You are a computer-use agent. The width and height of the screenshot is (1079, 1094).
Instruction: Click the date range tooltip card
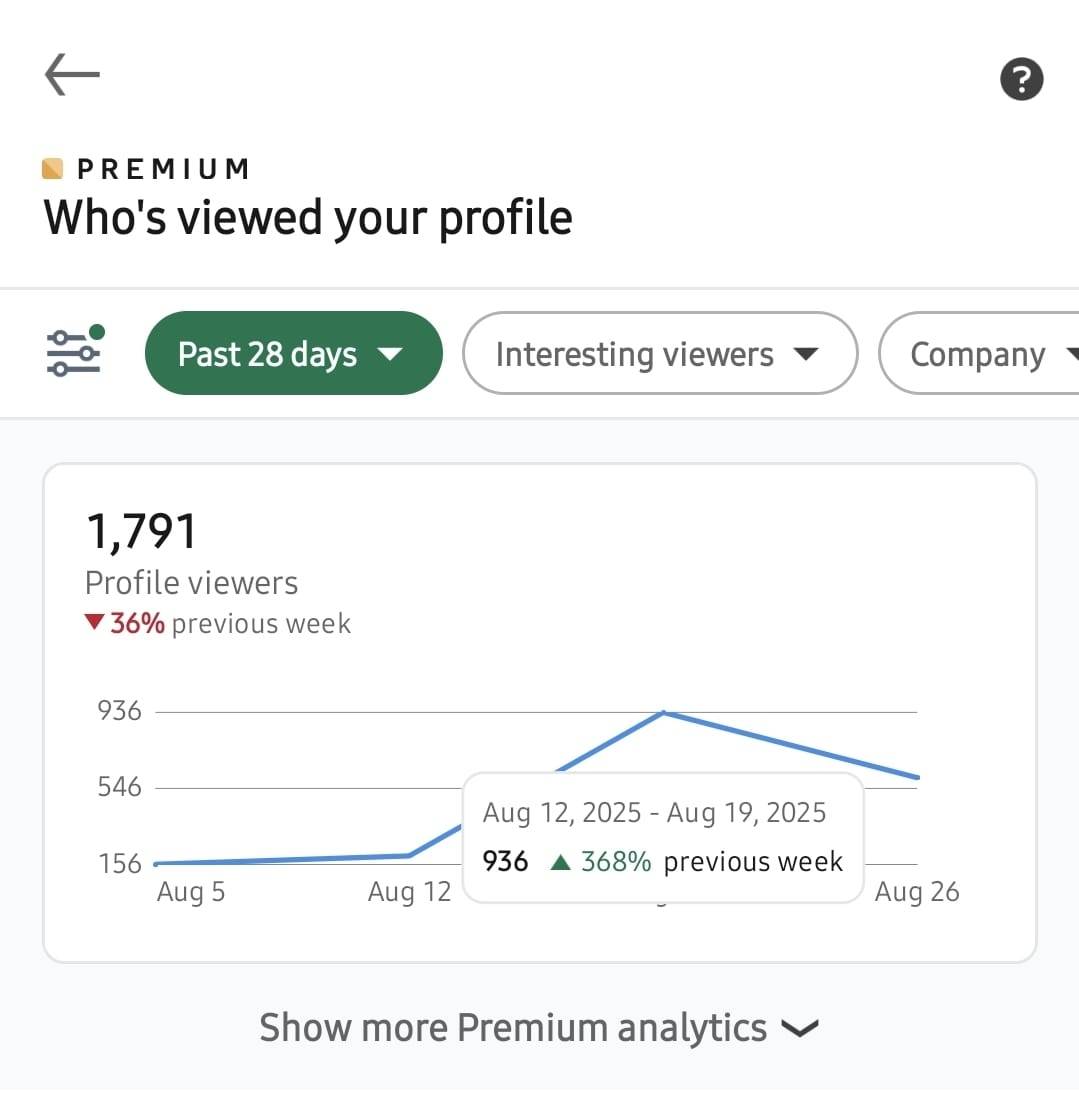click(x=663, y=837)
